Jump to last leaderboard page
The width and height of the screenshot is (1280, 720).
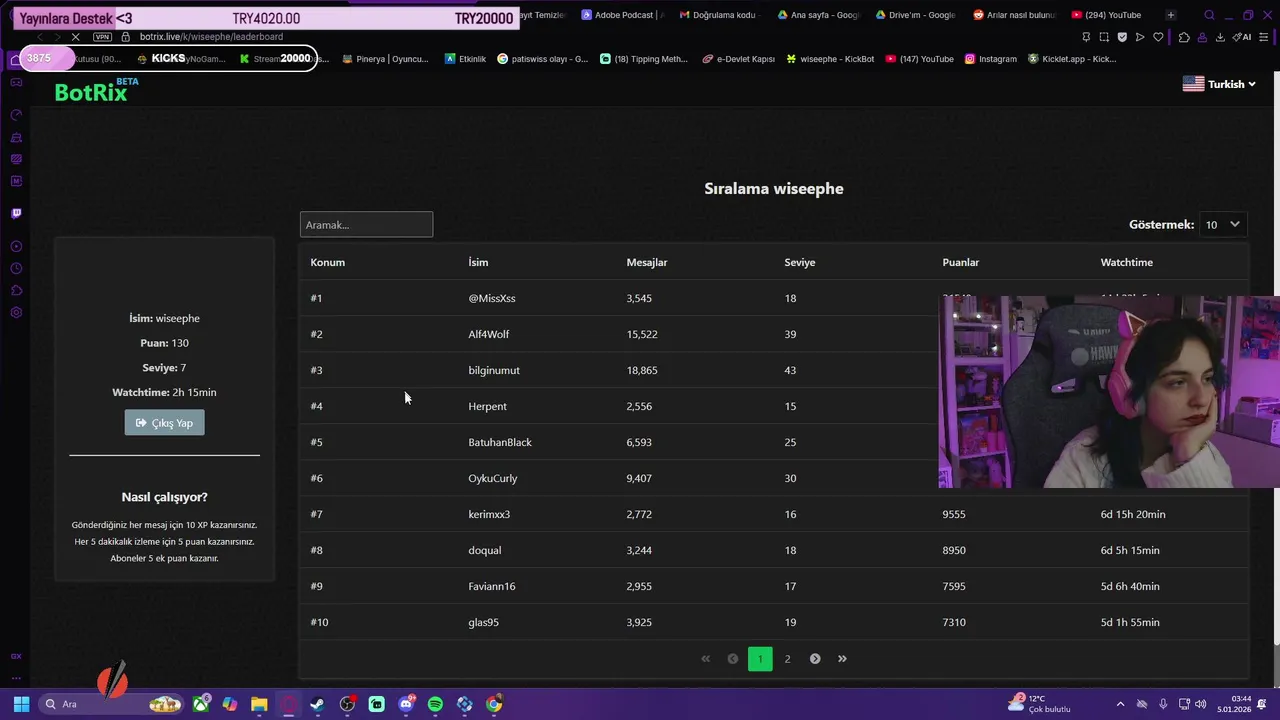842,658
